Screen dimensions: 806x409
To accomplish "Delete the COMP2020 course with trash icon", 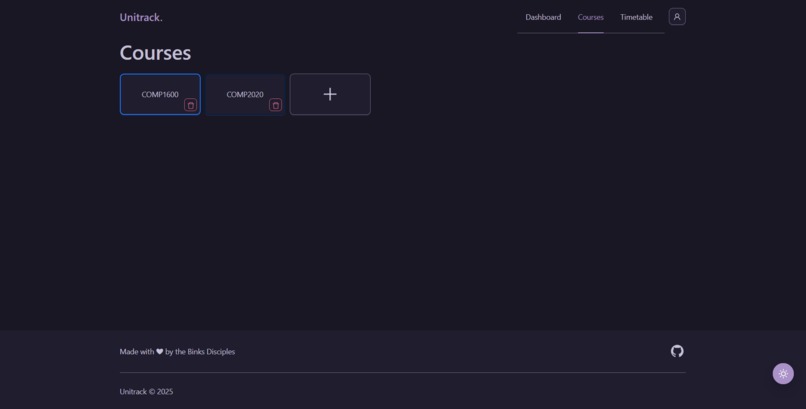I will (276, 105).
